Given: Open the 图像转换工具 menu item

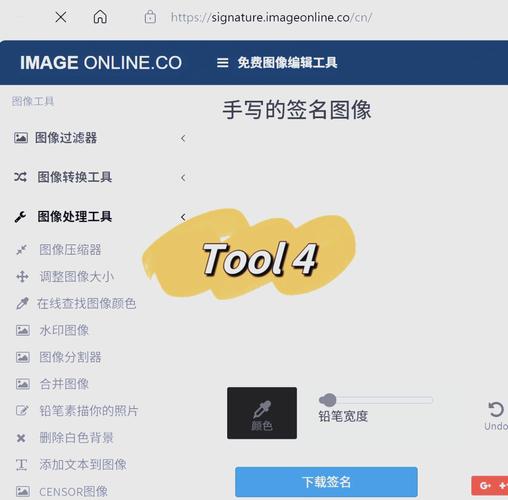Looking at the screenshot, I should pyautogui.click(x=75, y=177).
